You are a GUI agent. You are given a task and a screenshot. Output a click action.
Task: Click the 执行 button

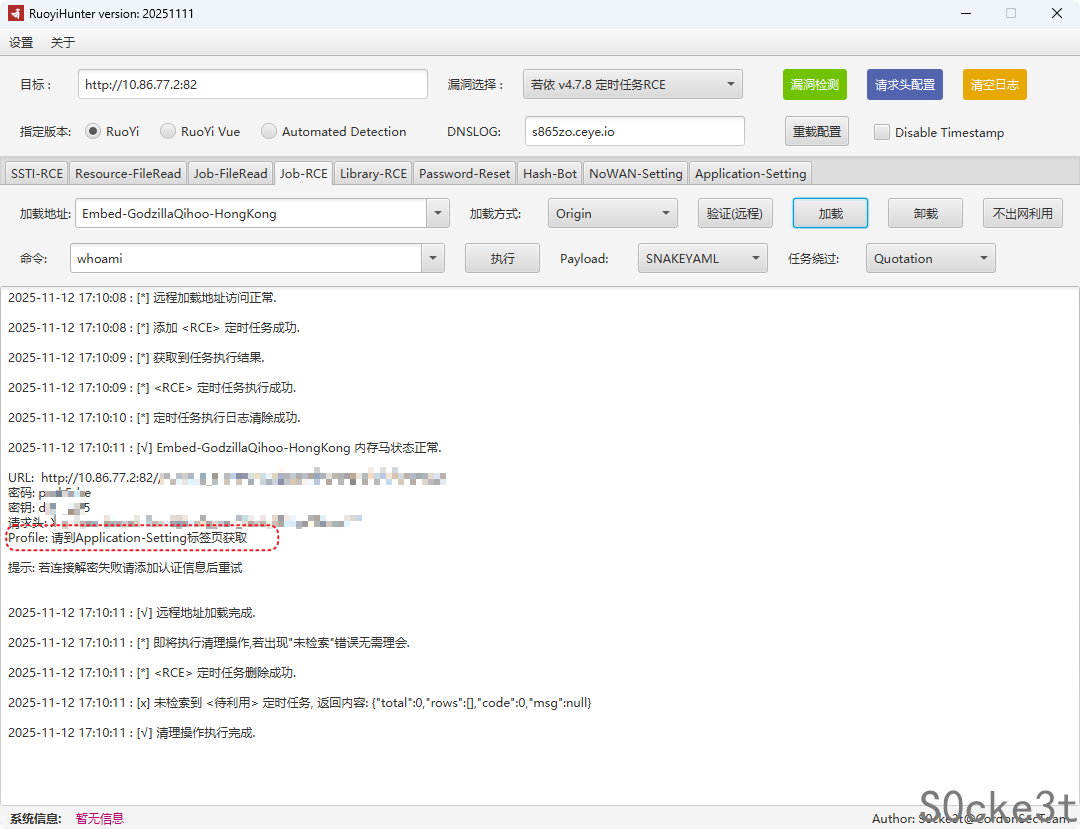502,258
